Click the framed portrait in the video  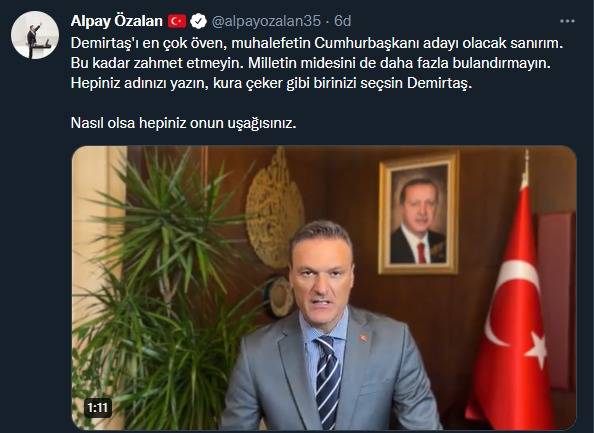[x=419, y=213]
